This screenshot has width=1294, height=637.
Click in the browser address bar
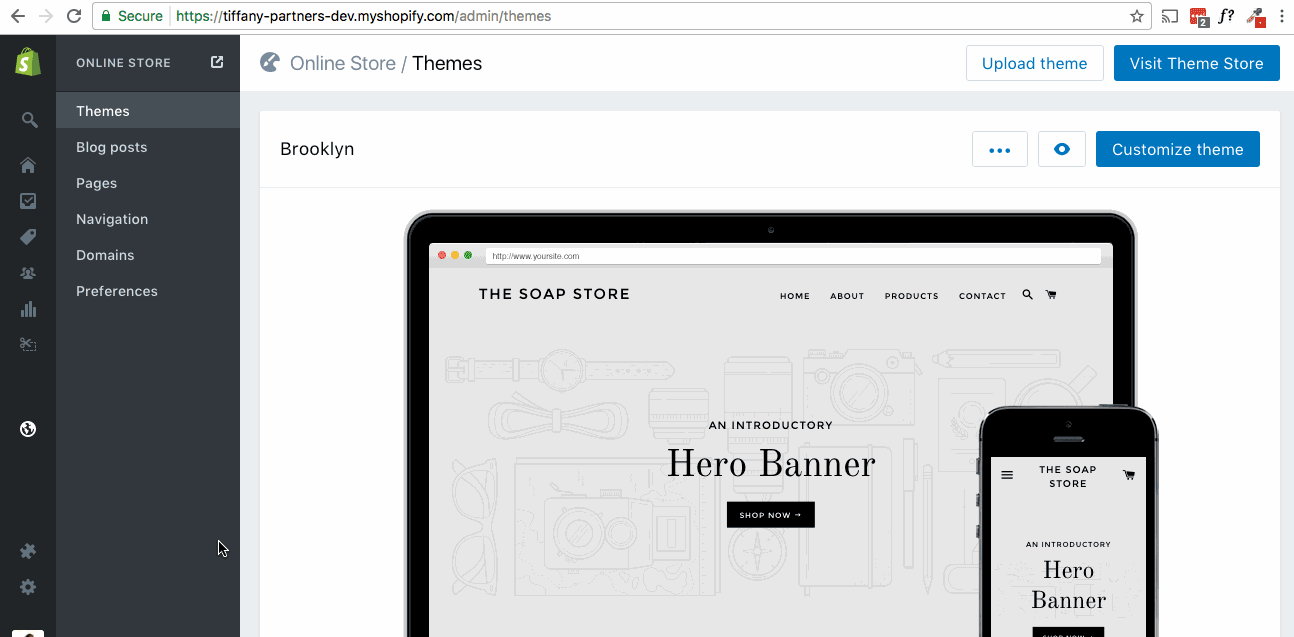tap(500, 16)
